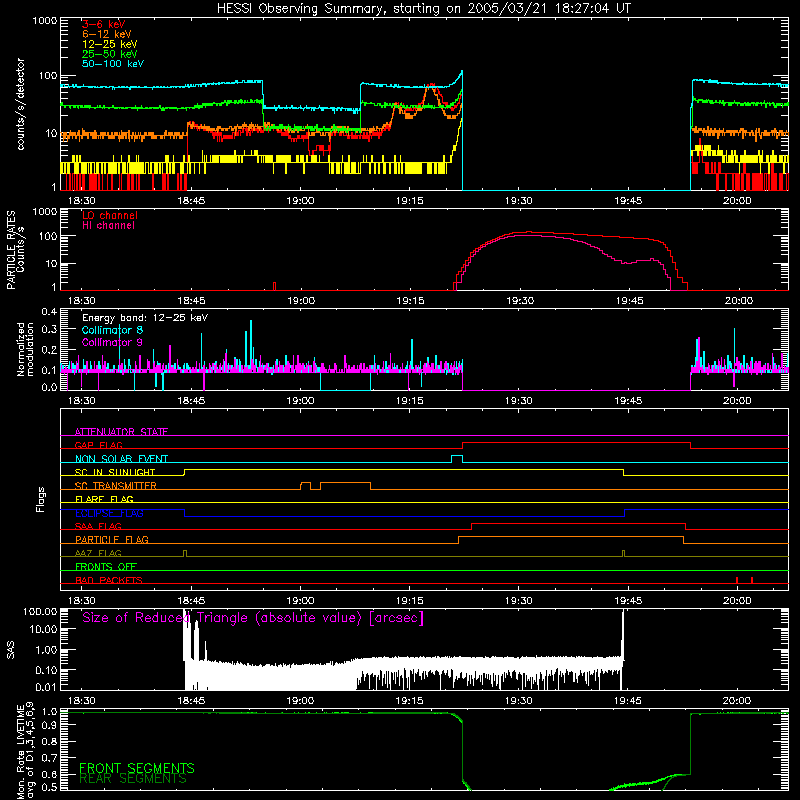Click the 'Energy band: 12-25 keV' caption
The width and height of the screenshot is (800, 800).
click(145, 318)
